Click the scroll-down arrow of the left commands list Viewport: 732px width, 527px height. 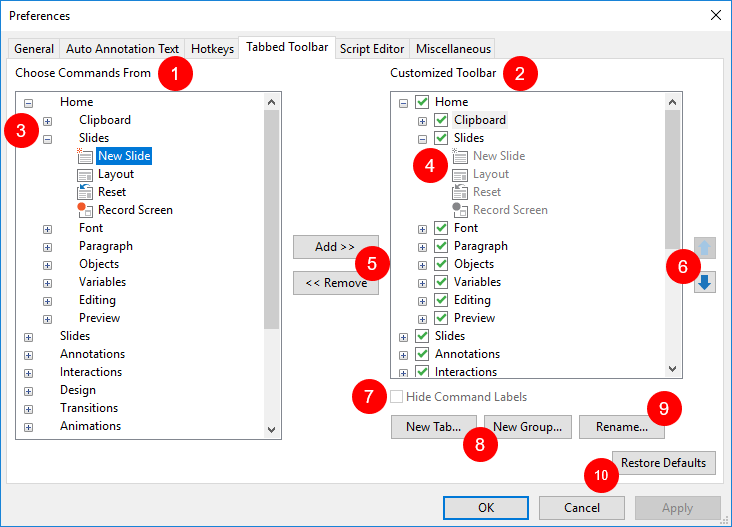point(271,429)
